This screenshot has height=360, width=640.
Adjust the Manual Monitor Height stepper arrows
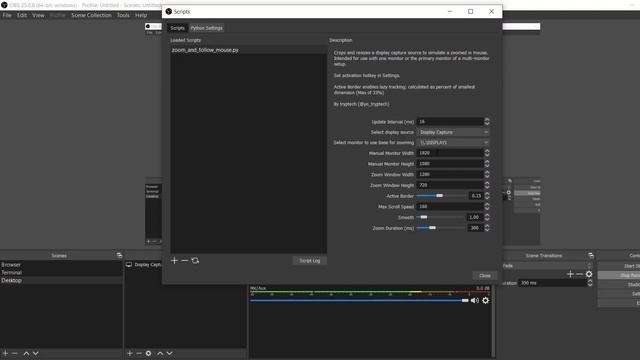click(x=487, y=164)
